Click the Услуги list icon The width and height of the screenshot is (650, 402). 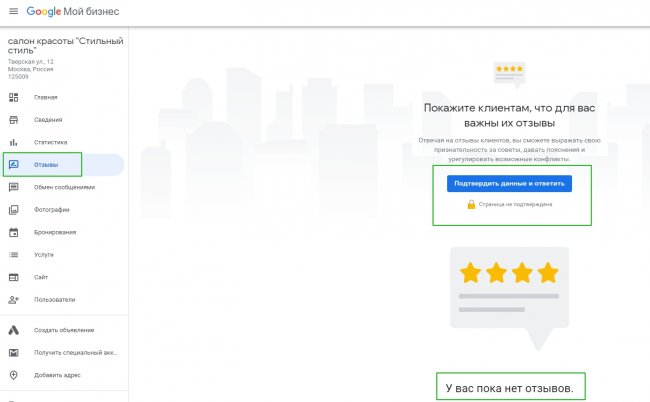coord(14,255)
